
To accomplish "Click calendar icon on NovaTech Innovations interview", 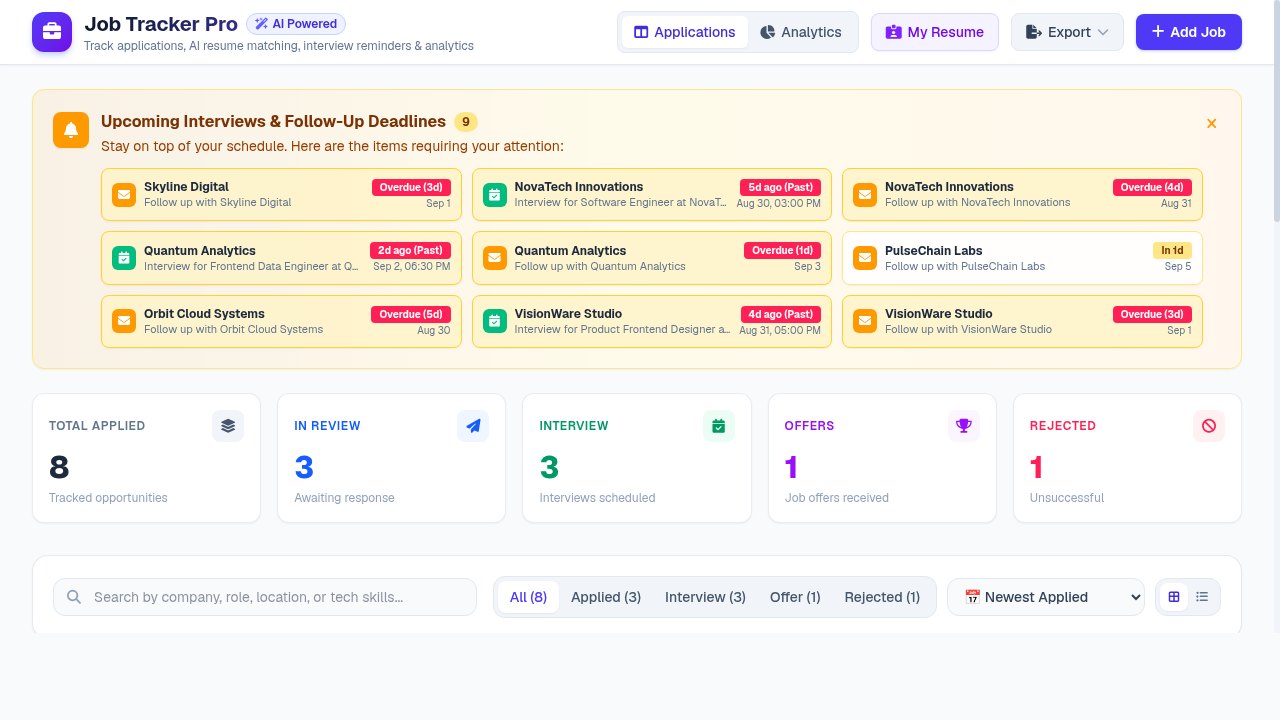I will click(495, 194).
